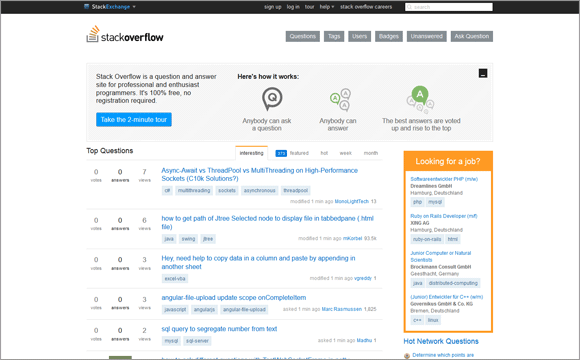The height and width of the screenshot is (360, 580).
Task: Open the Badges navigation button
Action: 389,36
